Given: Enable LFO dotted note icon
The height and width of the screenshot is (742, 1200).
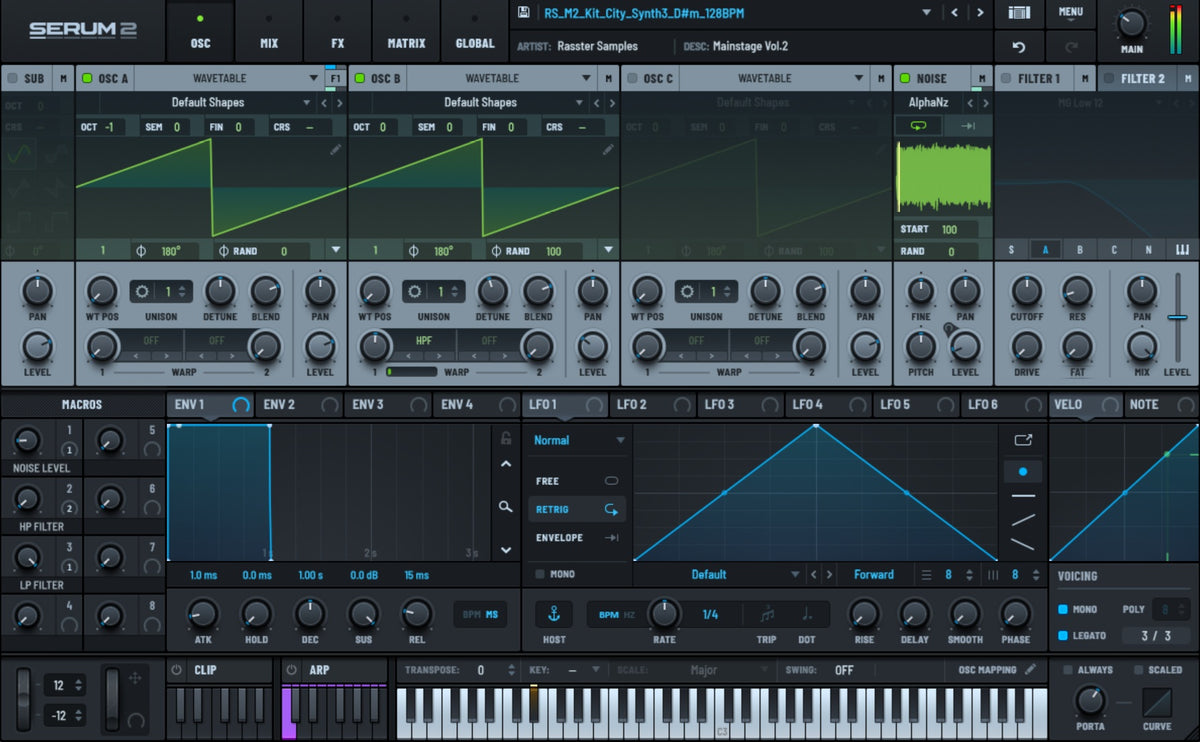Looking at the screenshot, I should [x=806, y=614].
